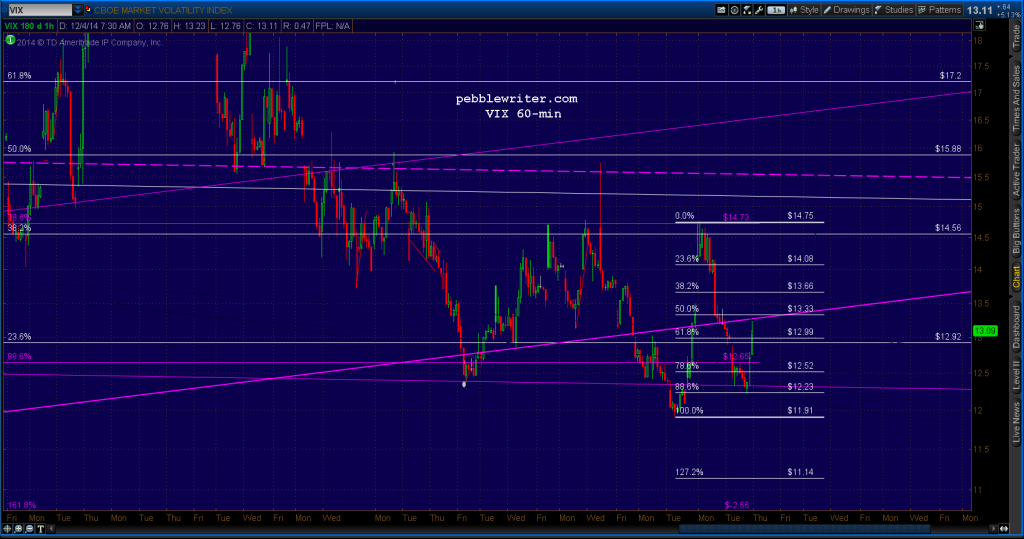Click the zoom icon at bottom right corner
Viewport: 1024px width, 539px height.
[x=1004, y=529]
